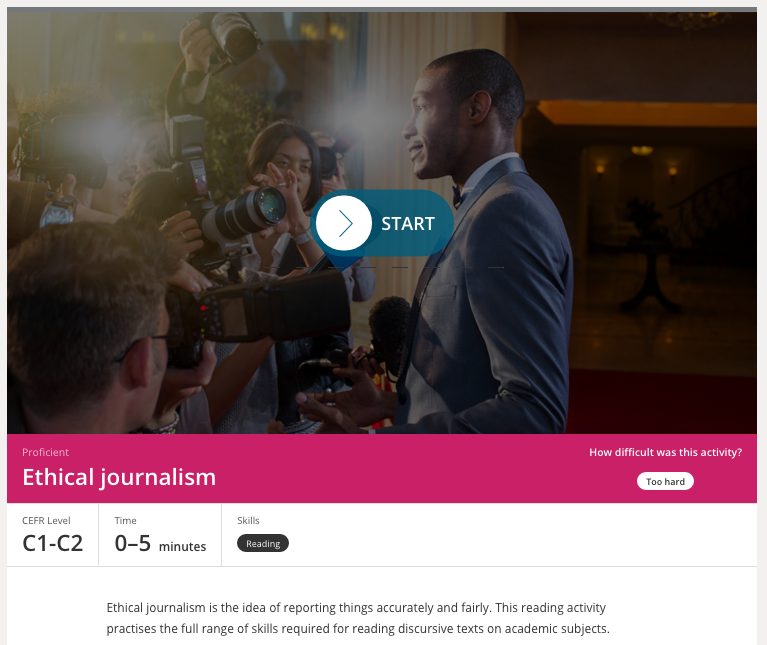Click the glasses-wearing photographer's head in the photo
Screen dimensions: 767x645
tap(86, 318)
